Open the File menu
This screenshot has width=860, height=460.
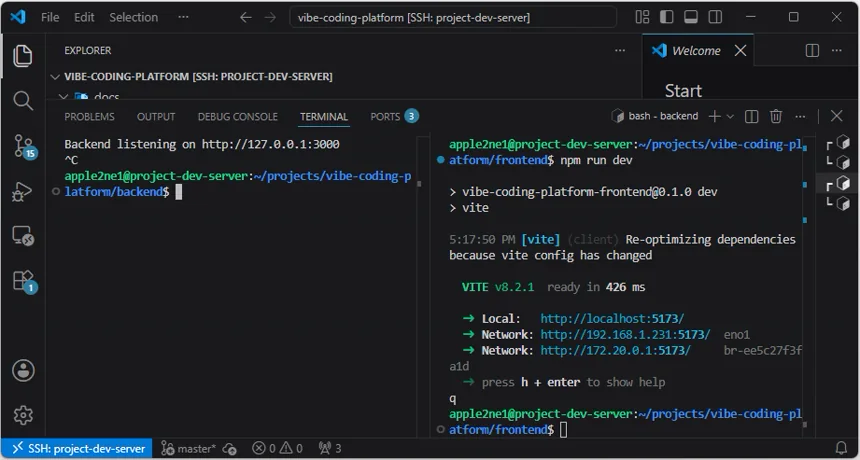[50, 18]
